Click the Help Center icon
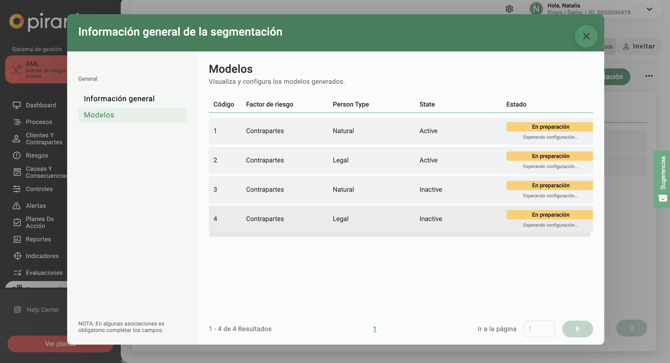 [17, 310]
